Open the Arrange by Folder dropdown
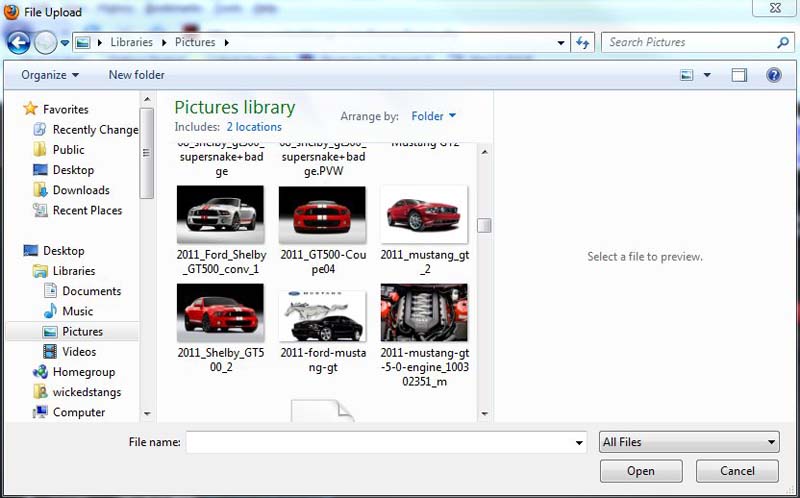Viewport: 800px width, 498px height. pos(433,116)
